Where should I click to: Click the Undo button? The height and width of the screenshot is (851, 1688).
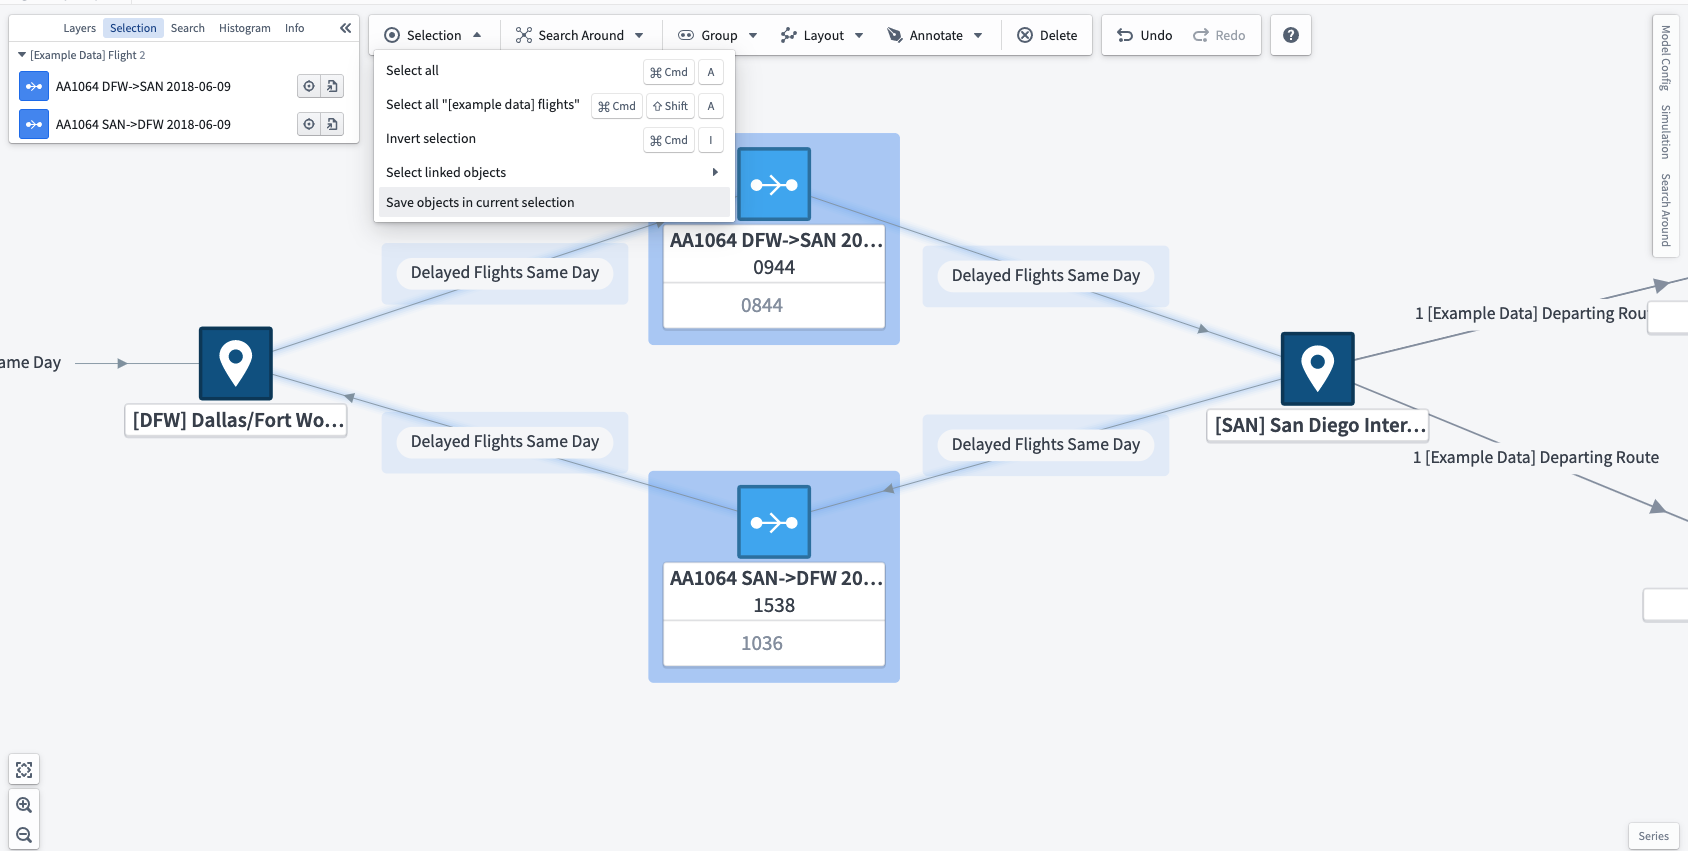pyautogui.click(x=1145, y=35)
